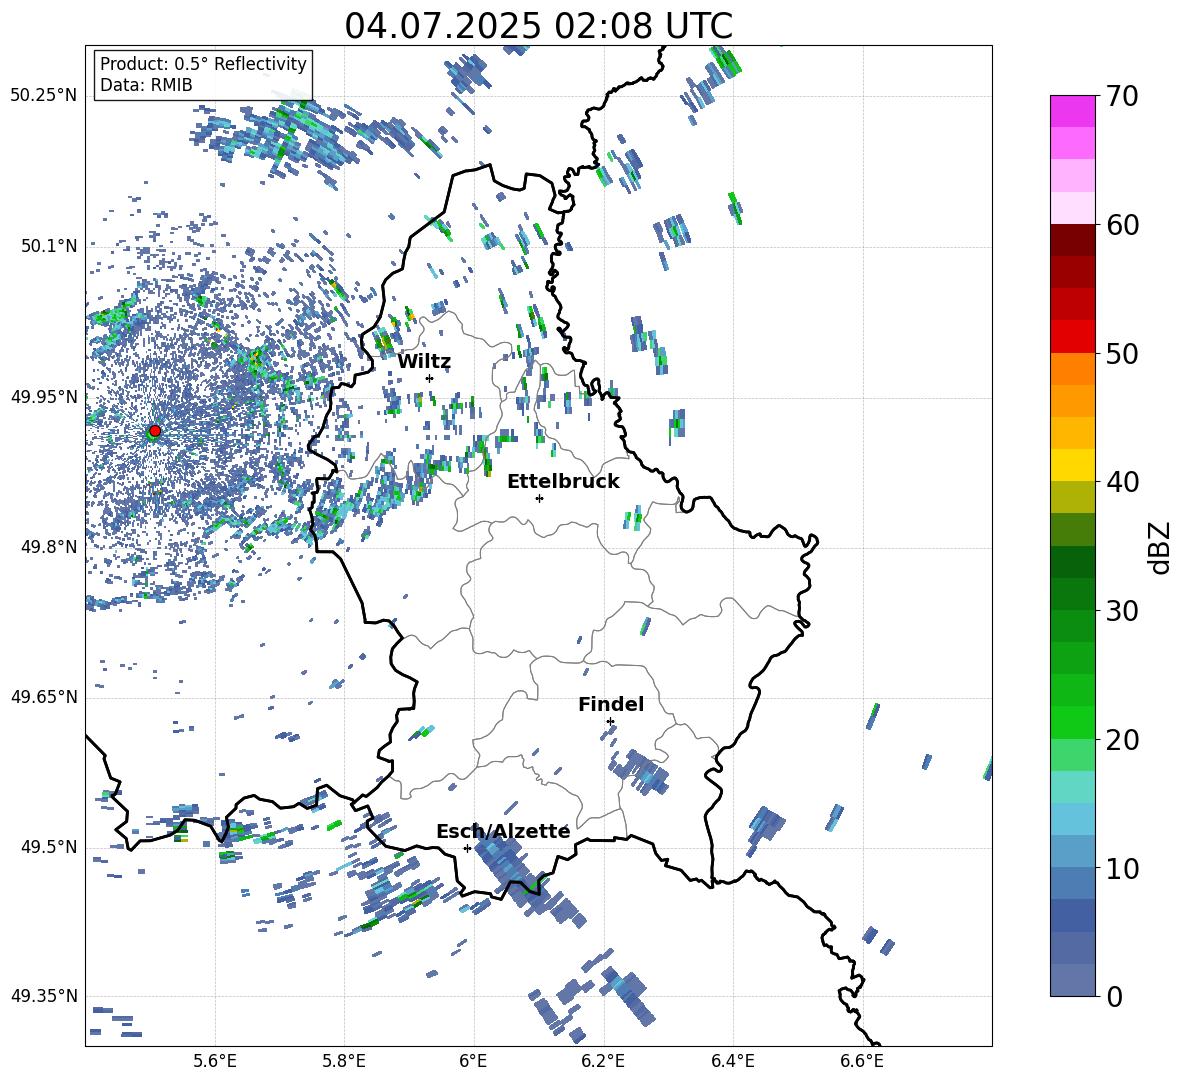Click the colorbar 60 tick label
1184x1081 pixels.
pos(1122,225)
